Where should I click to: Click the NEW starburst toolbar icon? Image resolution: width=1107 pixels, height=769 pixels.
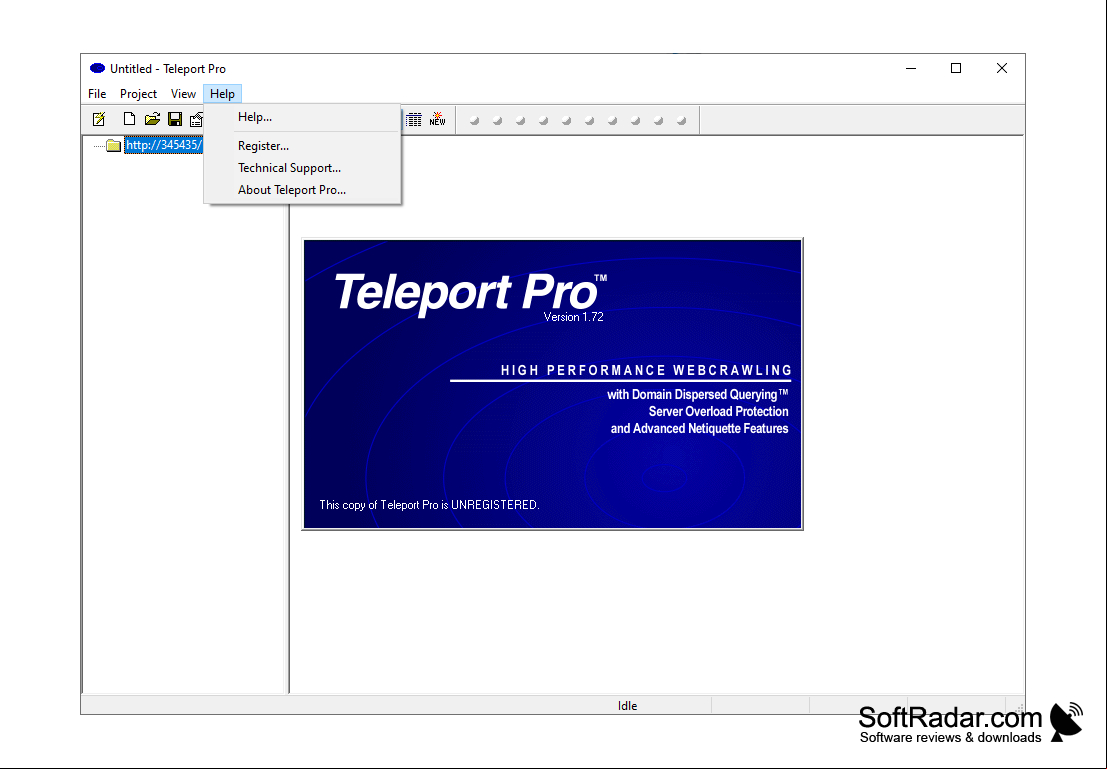pyautogui.click(x=438, y=119)
